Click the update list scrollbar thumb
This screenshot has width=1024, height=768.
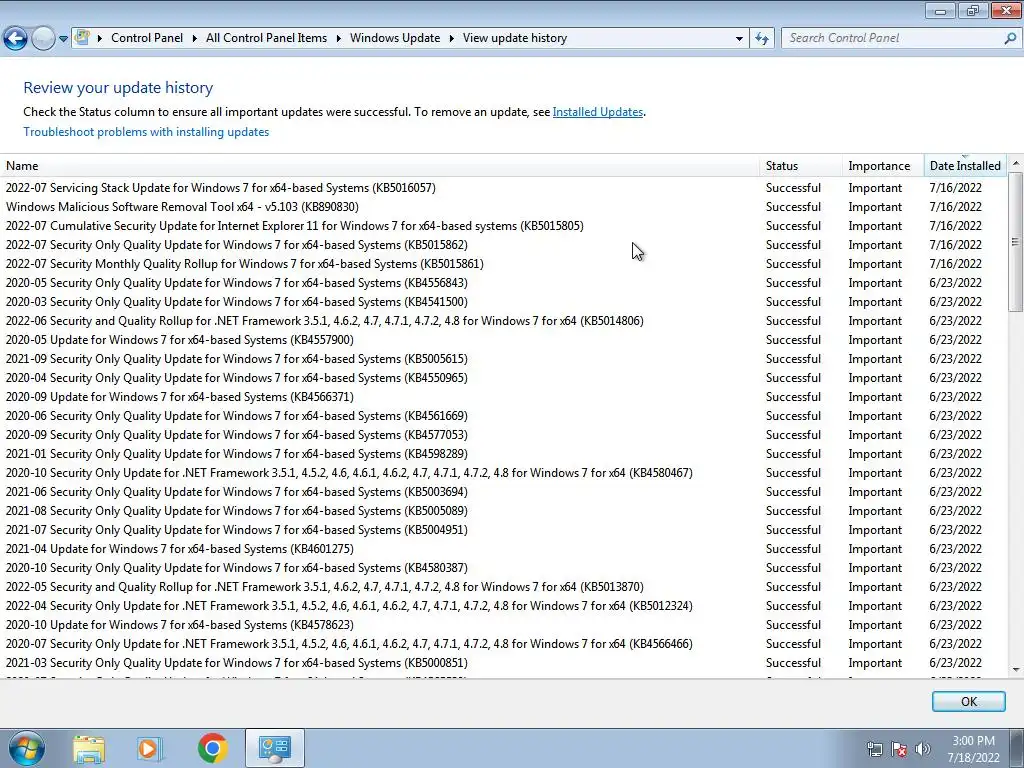click(x=1016, y=241)
